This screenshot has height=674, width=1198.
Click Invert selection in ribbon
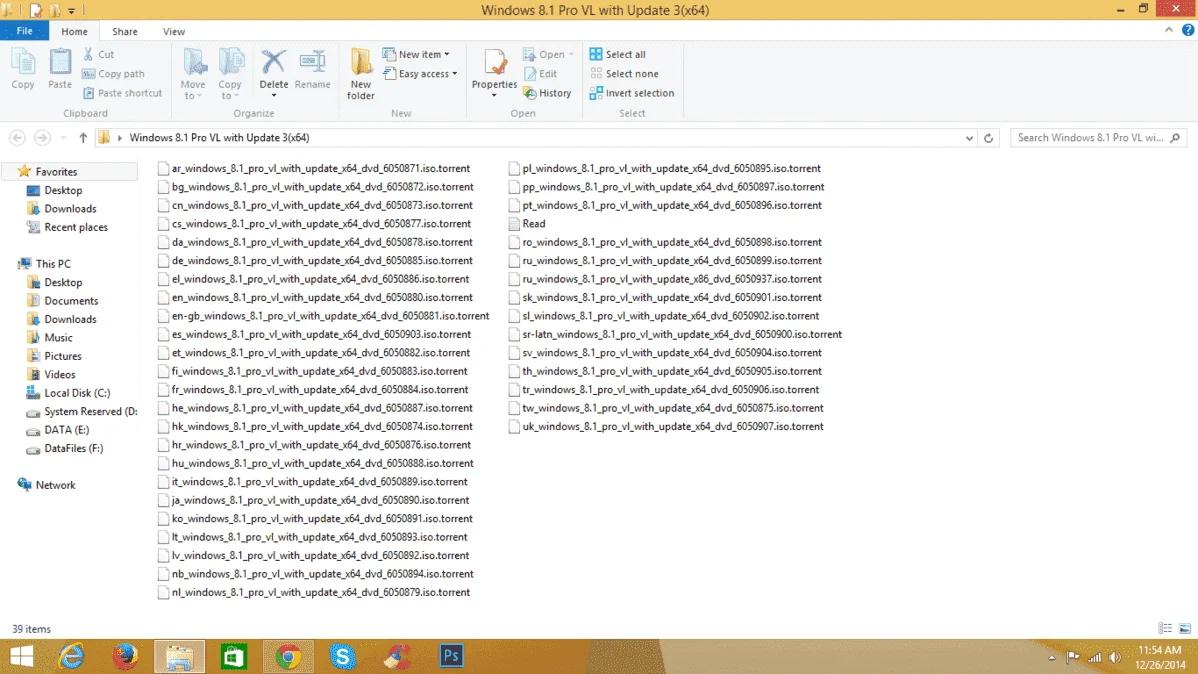632,93
